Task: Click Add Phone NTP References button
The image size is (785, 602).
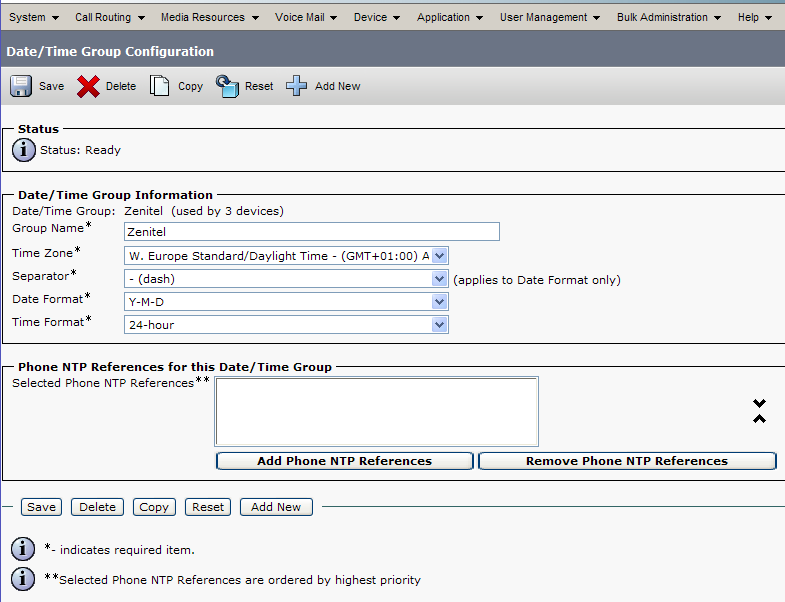Action: coord(344,461)
